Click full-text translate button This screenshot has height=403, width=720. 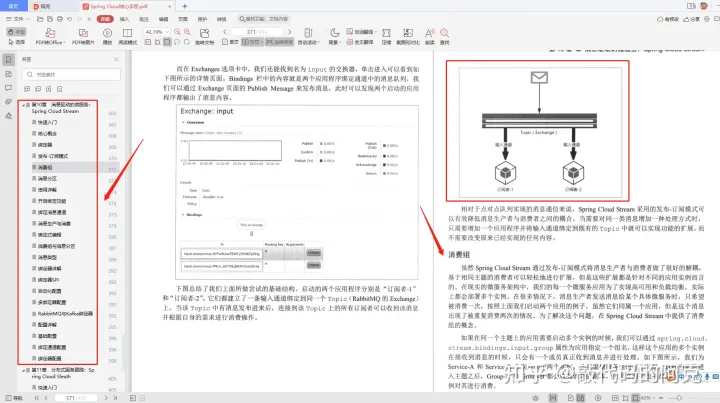coord(360,42)
